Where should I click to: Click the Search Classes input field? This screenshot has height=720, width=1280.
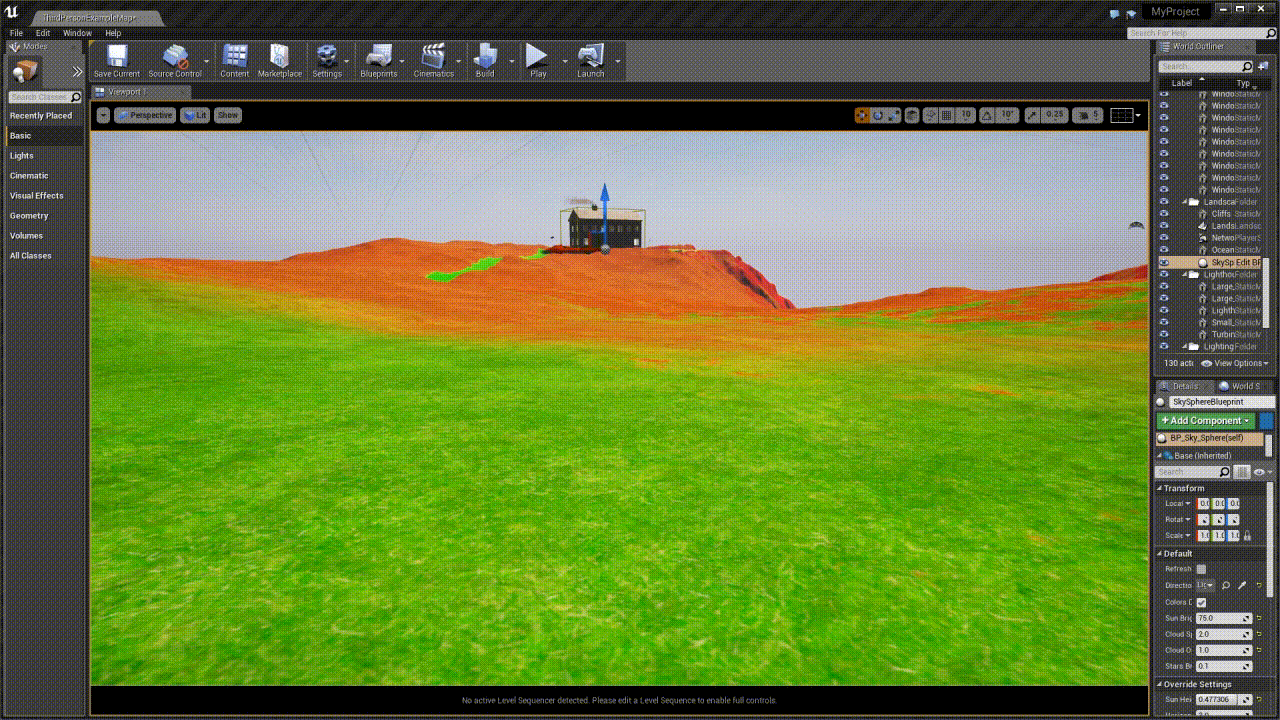click(x=40, y=97)
